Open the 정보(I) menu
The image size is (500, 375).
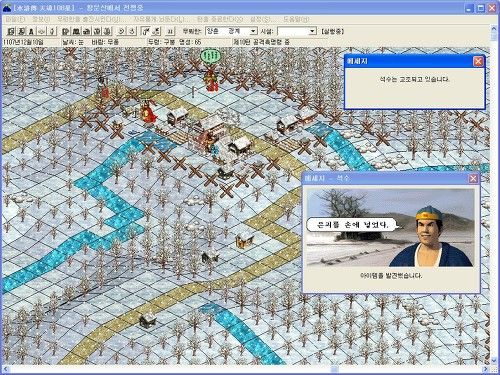[x=41, y=19]
